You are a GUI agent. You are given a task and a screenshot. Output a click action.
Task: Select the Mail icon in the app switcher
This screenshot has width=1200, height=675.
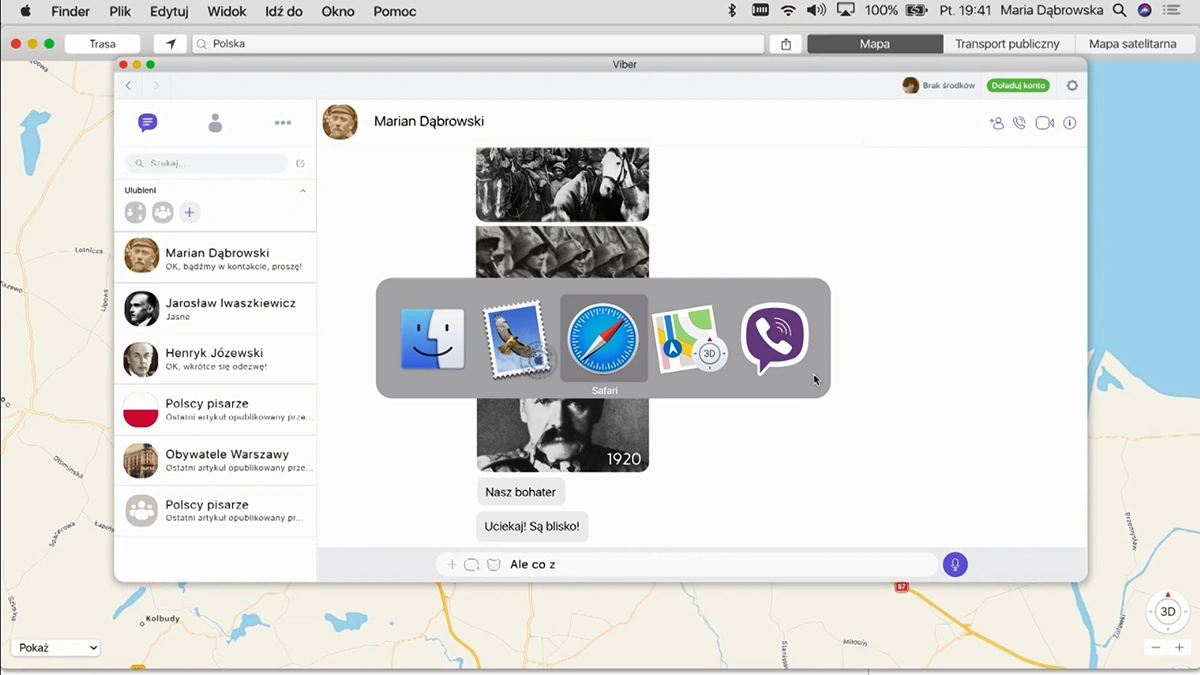518,340
